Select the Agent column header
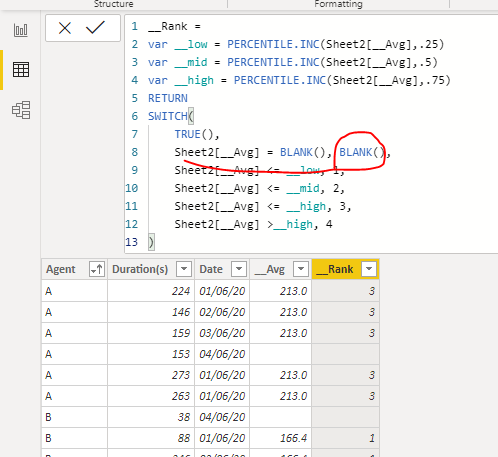498x457 pixels. tap(61, 269)
